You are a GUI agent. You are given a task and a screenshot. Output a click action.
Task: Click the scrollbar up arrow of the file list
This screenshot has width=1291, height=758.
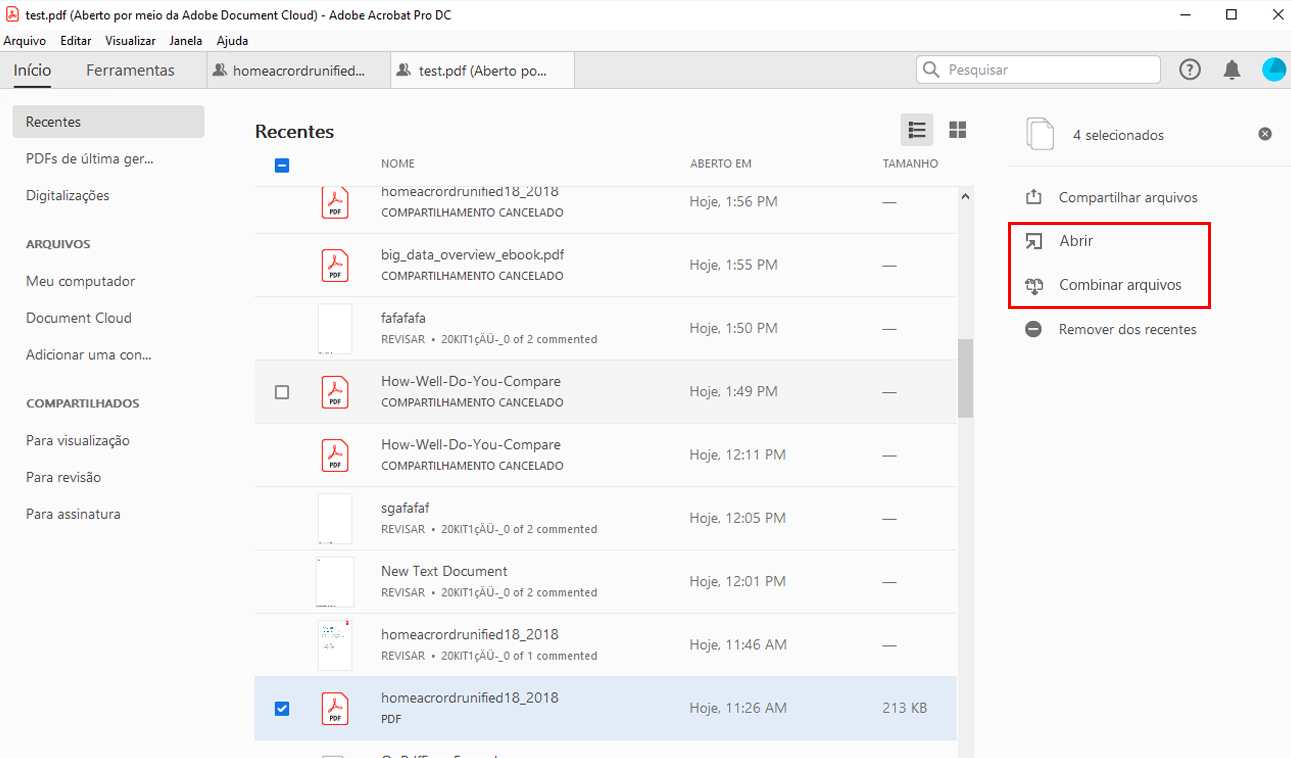(x=965, y=197)
